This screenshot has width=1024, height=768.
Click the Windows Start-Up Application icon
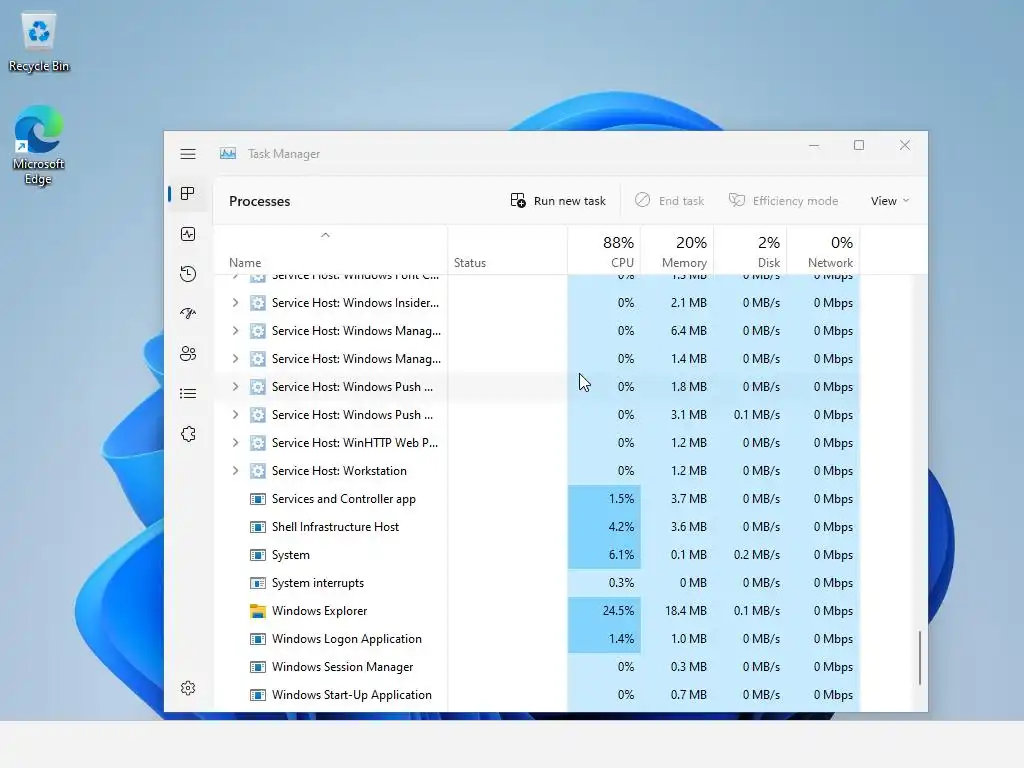(258, 696)
